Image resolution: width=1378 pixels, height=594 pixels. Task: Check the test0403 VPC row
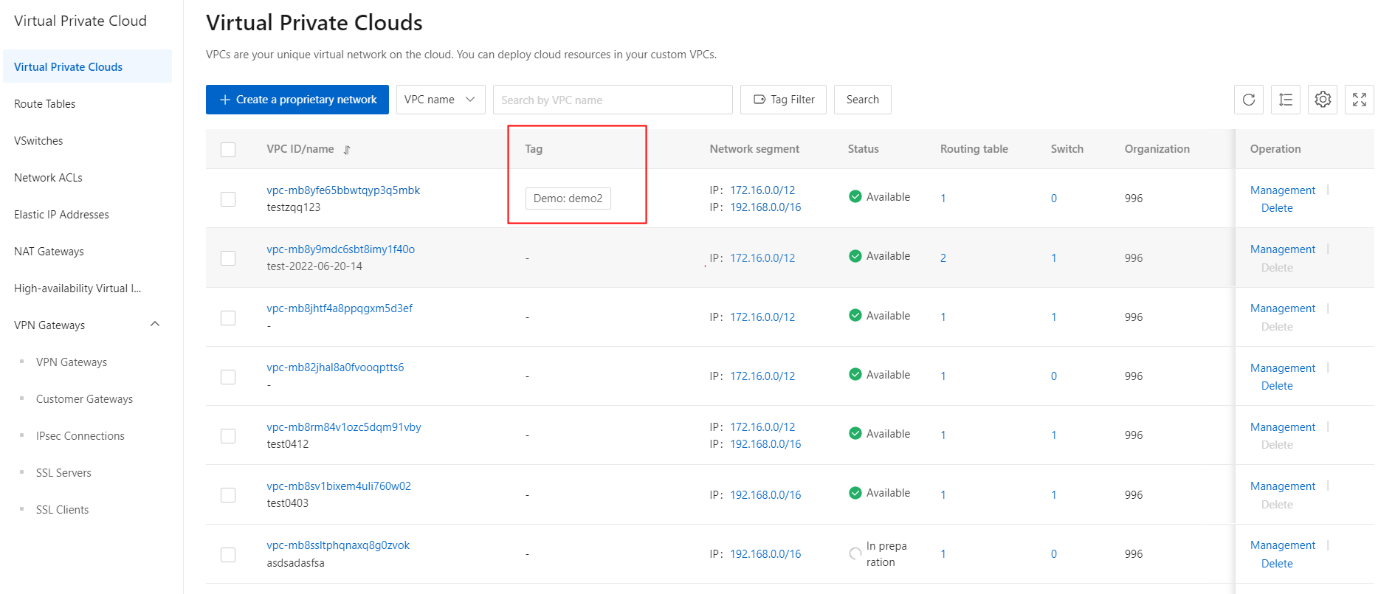tap(228, 494)
